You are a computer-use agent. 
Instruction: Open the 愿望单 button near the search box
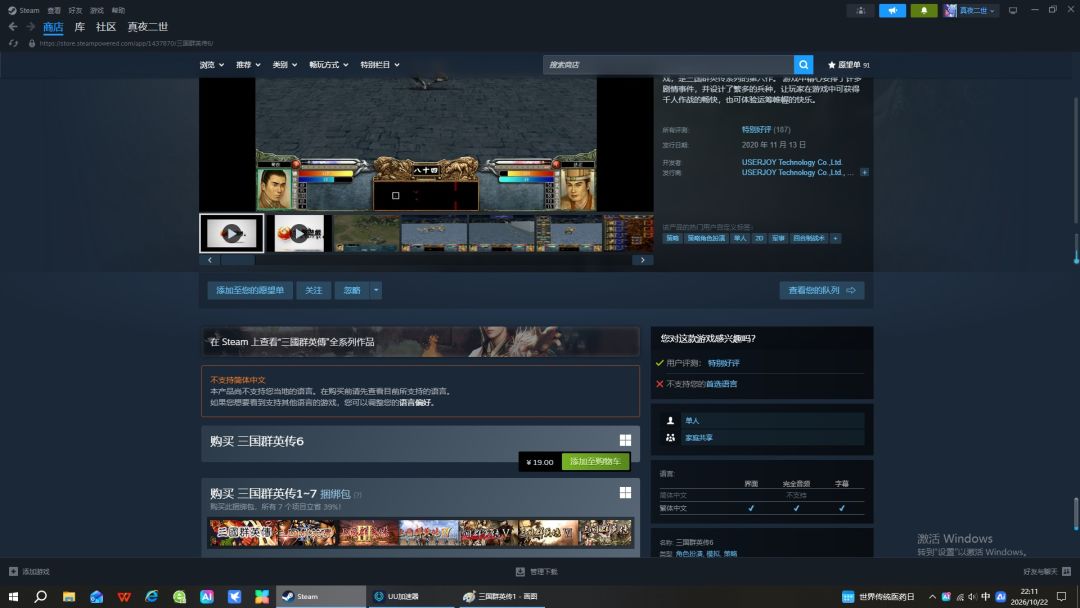pos(848,65)
